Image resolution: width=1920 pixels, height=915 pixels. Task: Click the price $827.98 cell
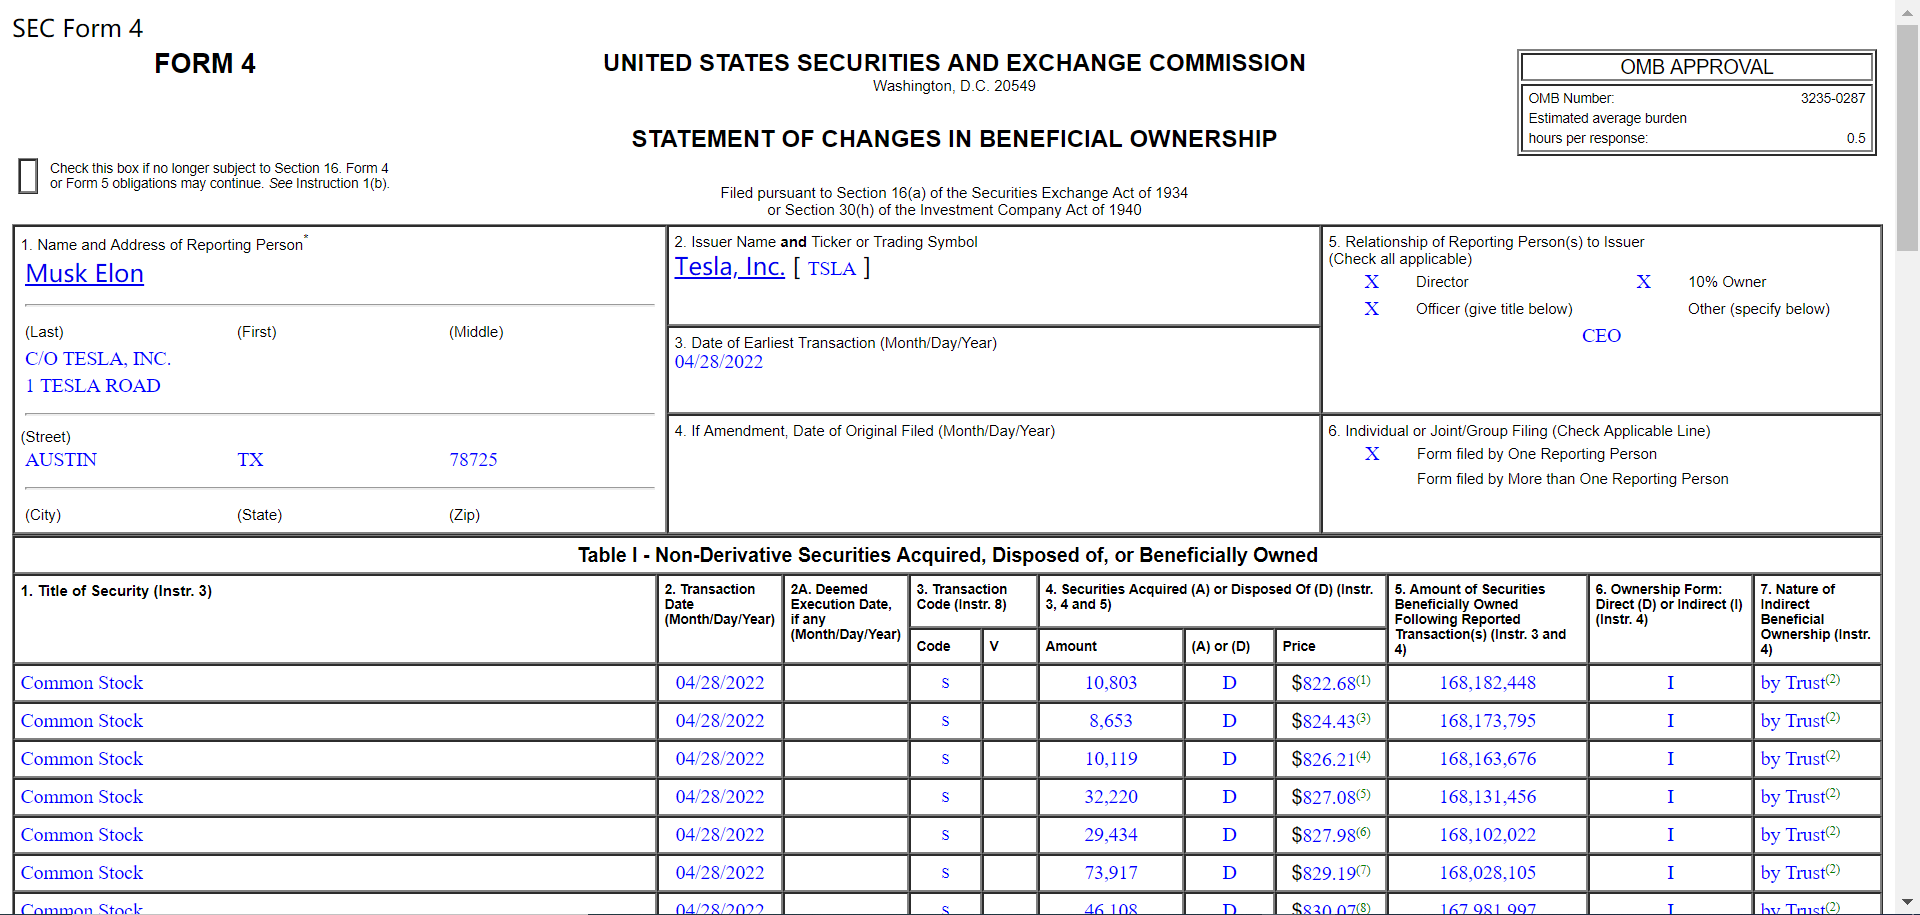(1331, 835)
